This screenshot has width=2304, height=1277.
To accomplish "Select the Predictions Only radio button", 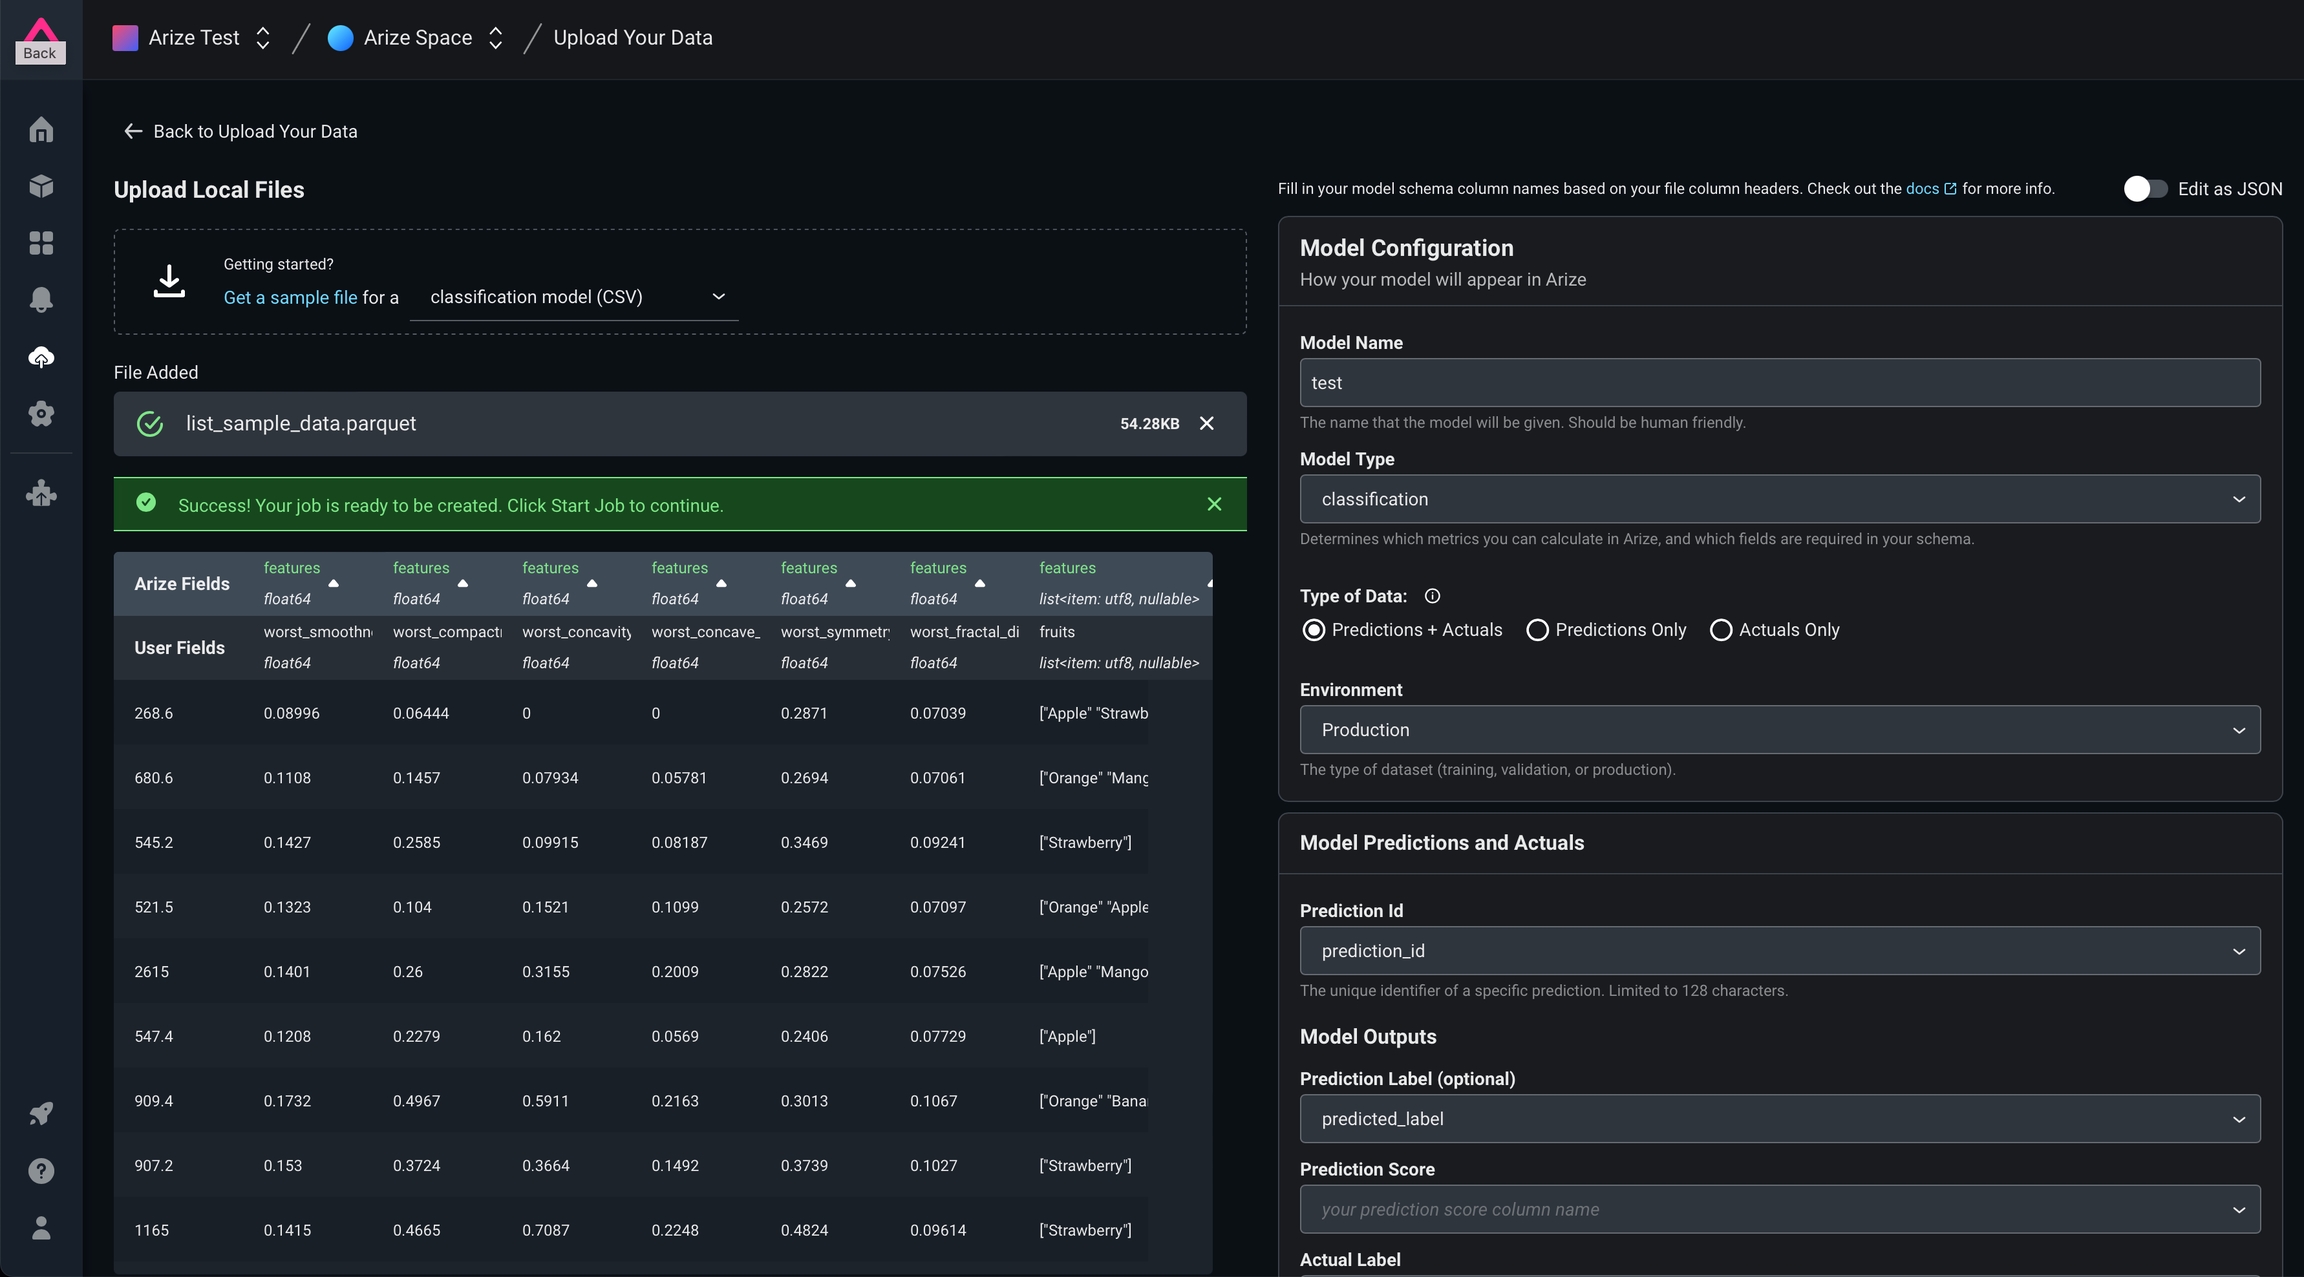I will pos(1537,630).
